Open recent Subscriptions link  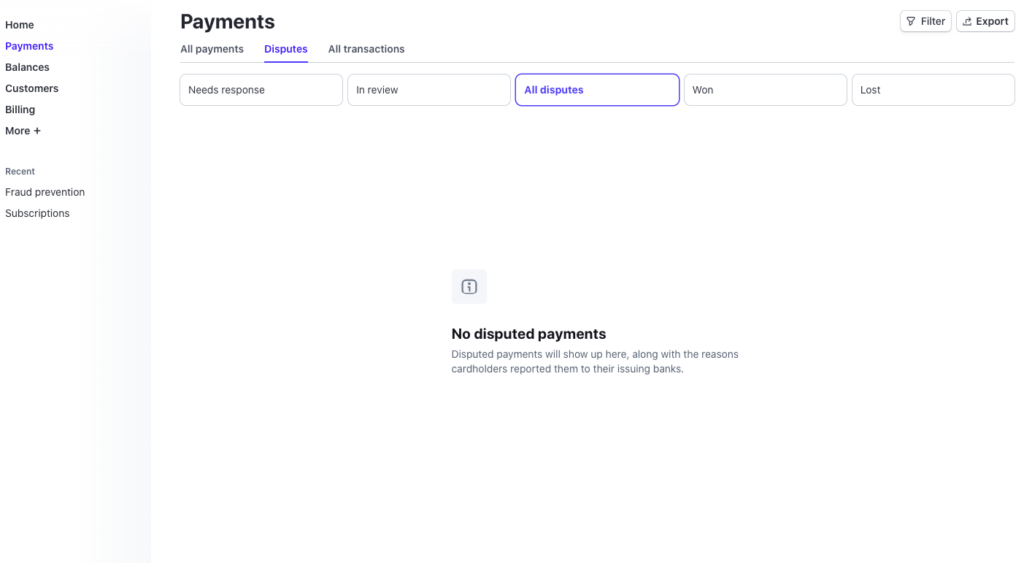[37, 213]
